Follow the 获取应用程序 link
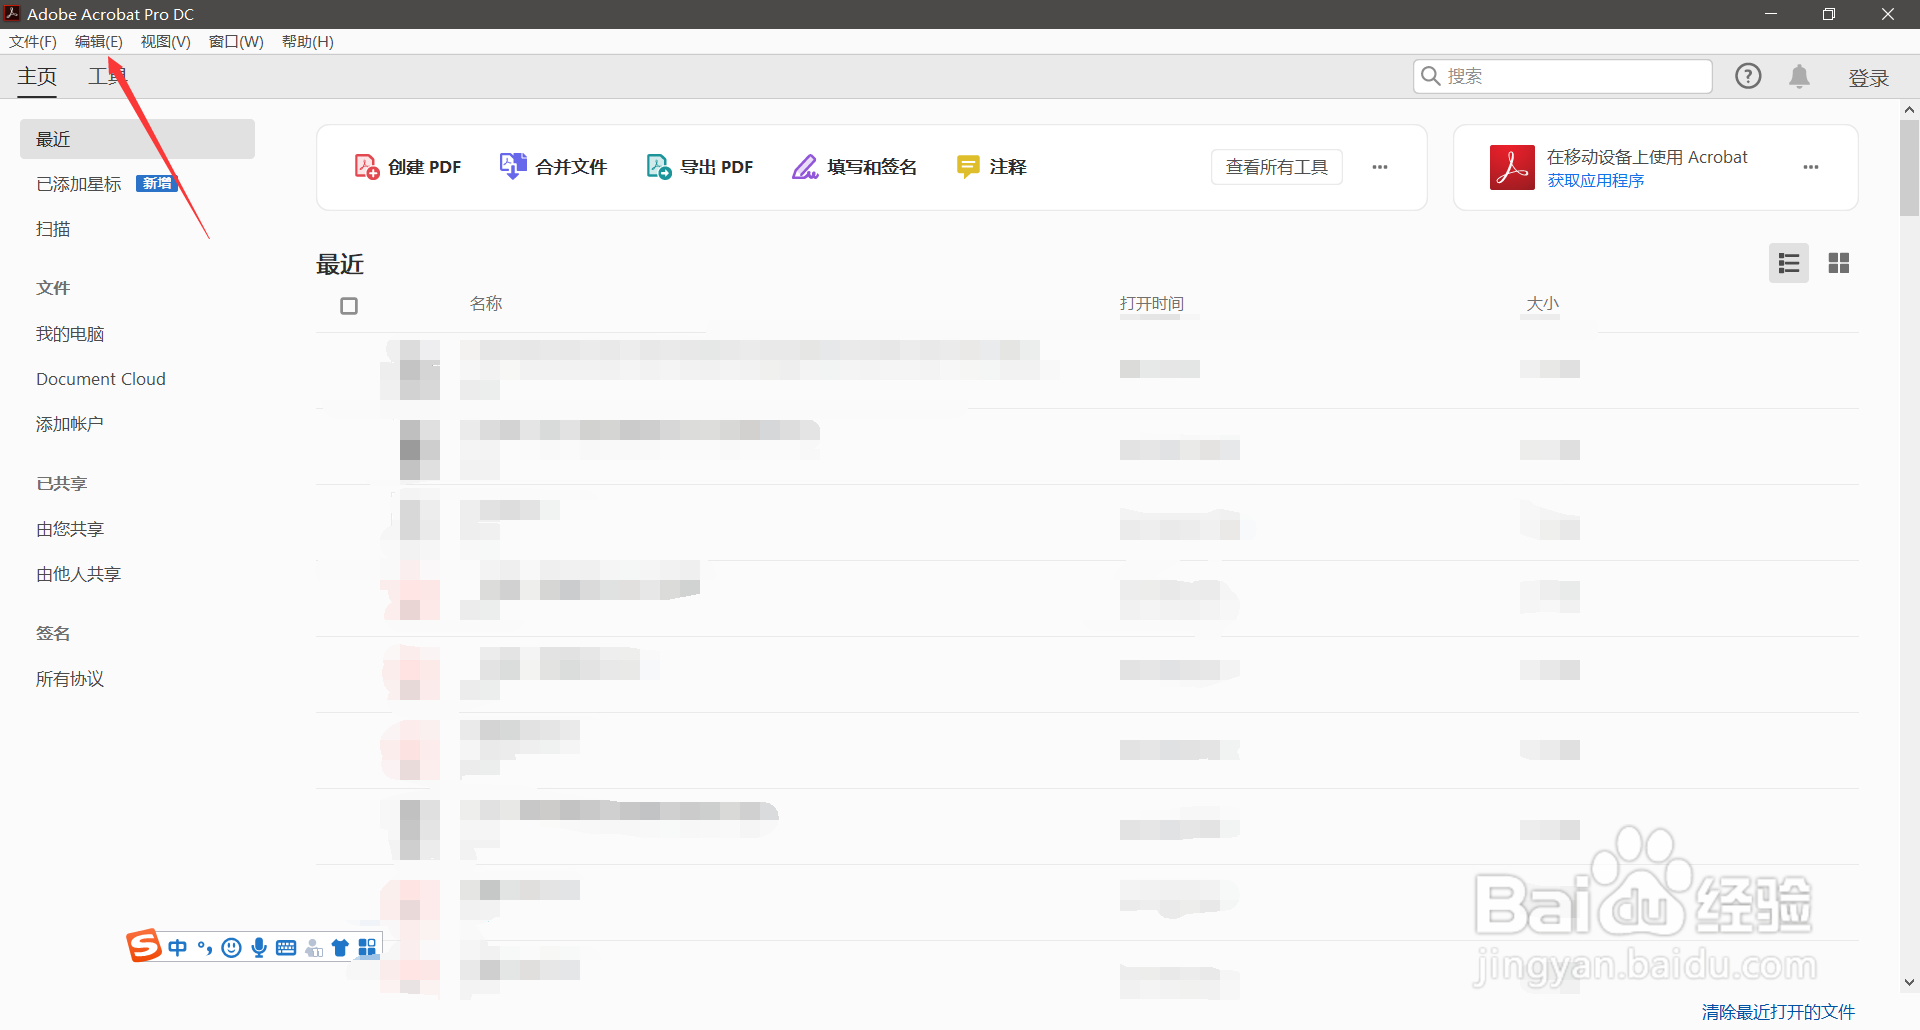The image size is (1920, 1030). click(1596, 181)
